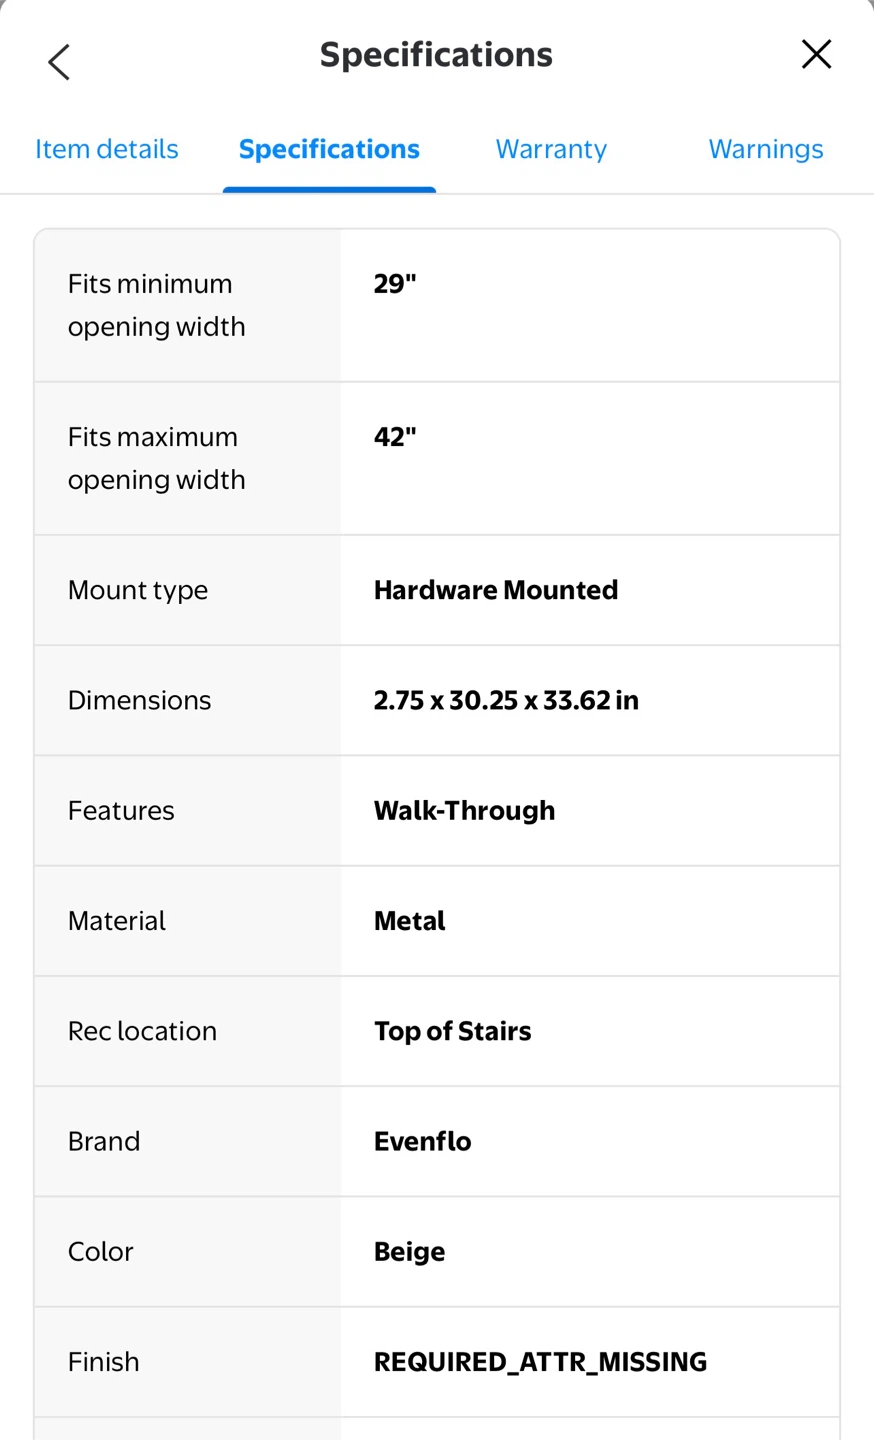The image size is (874, 1440).
Task: Select the dimensions 2.75 x 30.25 x 33.62 in
Action: (506, 700)
